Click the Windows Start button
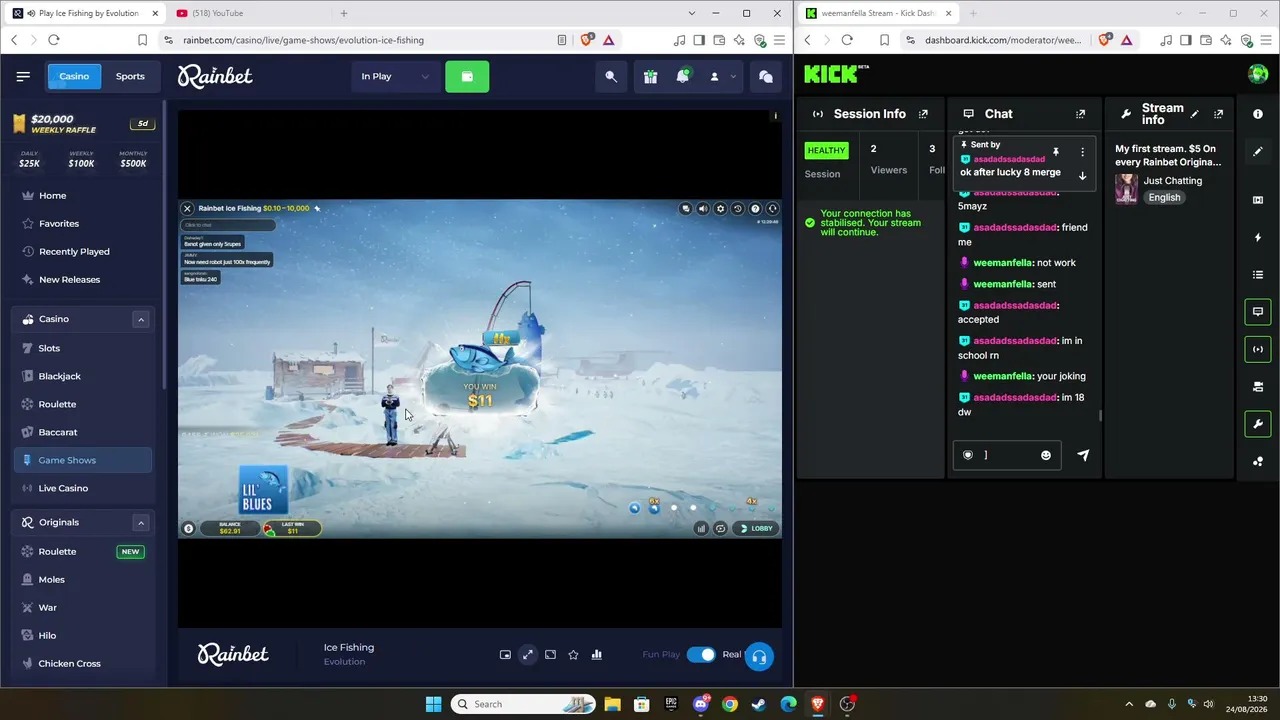This screenshot has width=1280, height=720. click(433, 704)
